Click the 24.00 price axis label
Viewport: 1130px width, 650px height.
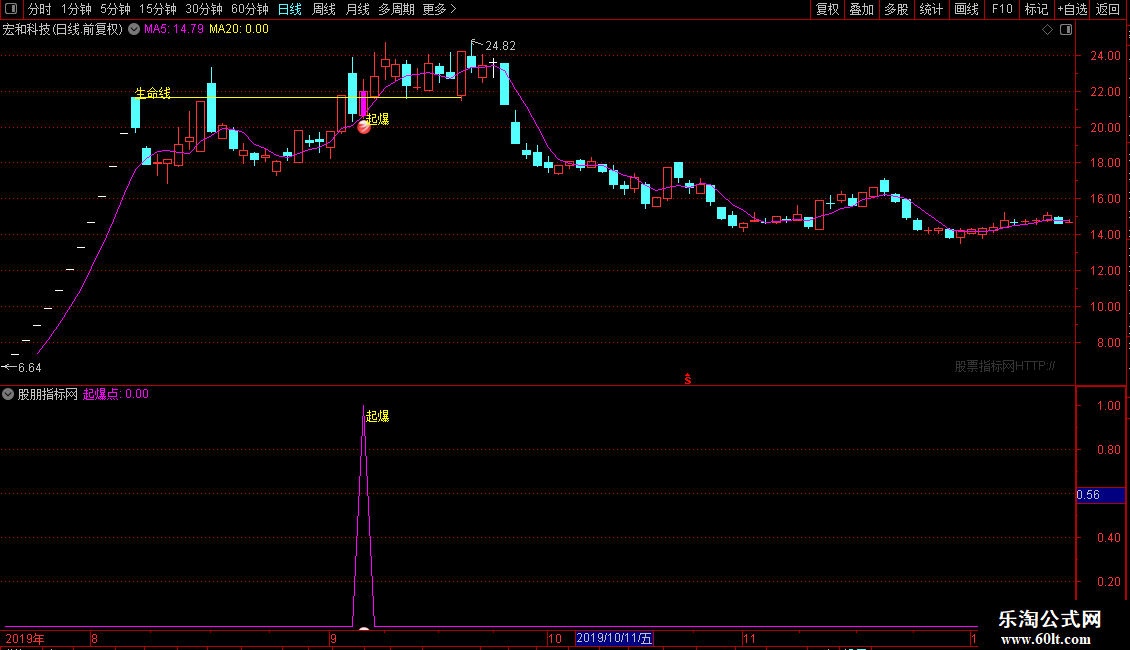pyautogui.click(x=1105, y=55)
